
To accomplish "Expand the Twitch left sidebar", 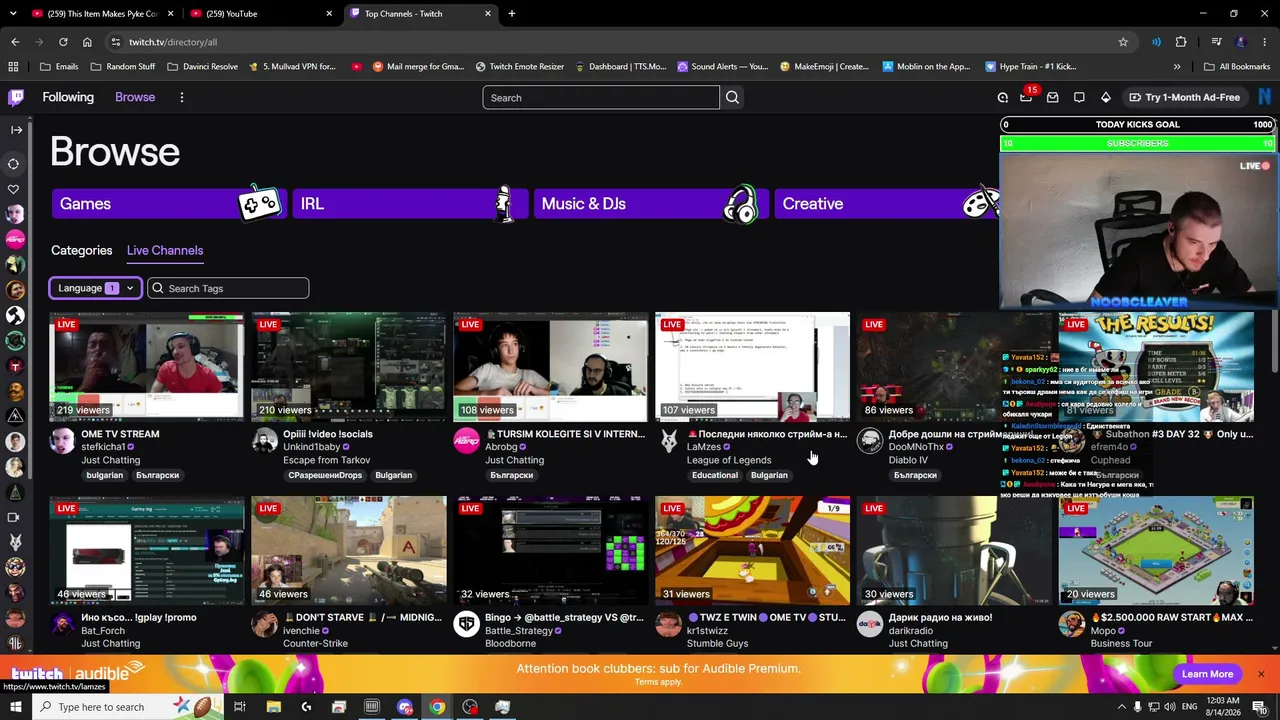I will click(15, 130).
